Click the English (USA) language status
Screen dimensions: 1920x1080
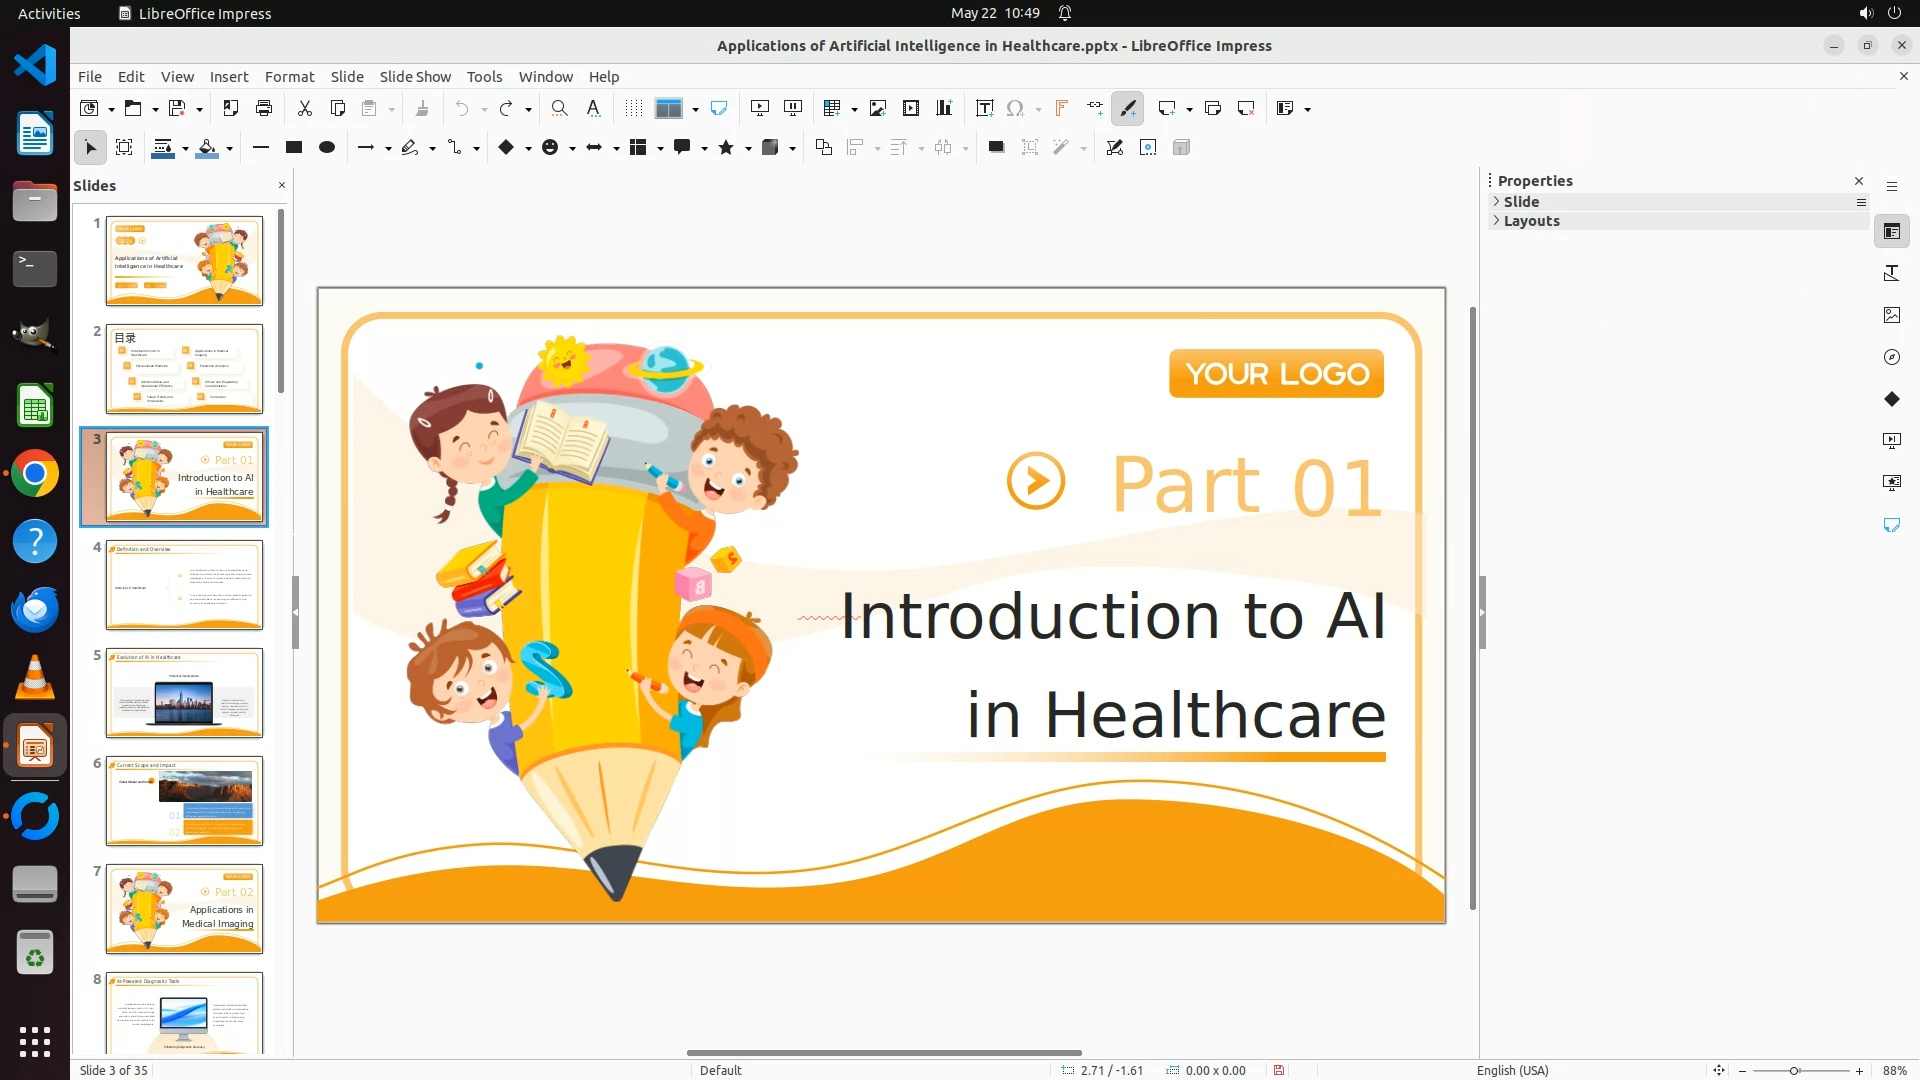(1512, 1070)
